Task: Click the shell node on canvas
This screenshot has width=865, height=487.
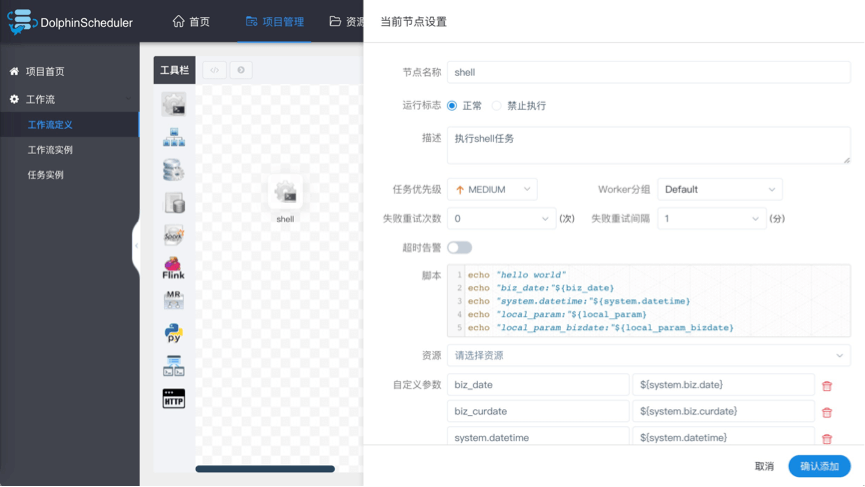Action: (285, 192)
